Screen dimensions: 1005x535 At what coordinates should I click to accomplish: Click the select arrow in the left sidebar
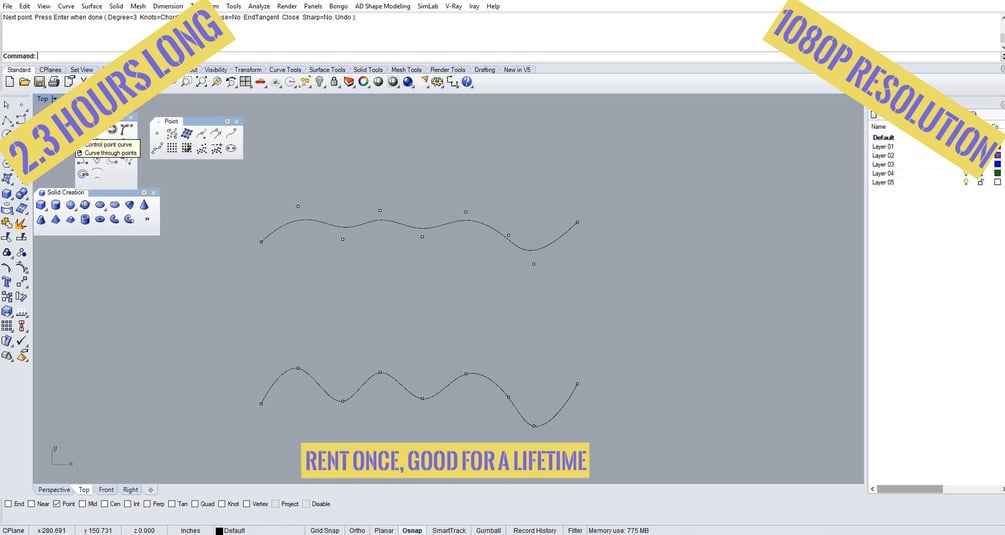pos(7,104)
